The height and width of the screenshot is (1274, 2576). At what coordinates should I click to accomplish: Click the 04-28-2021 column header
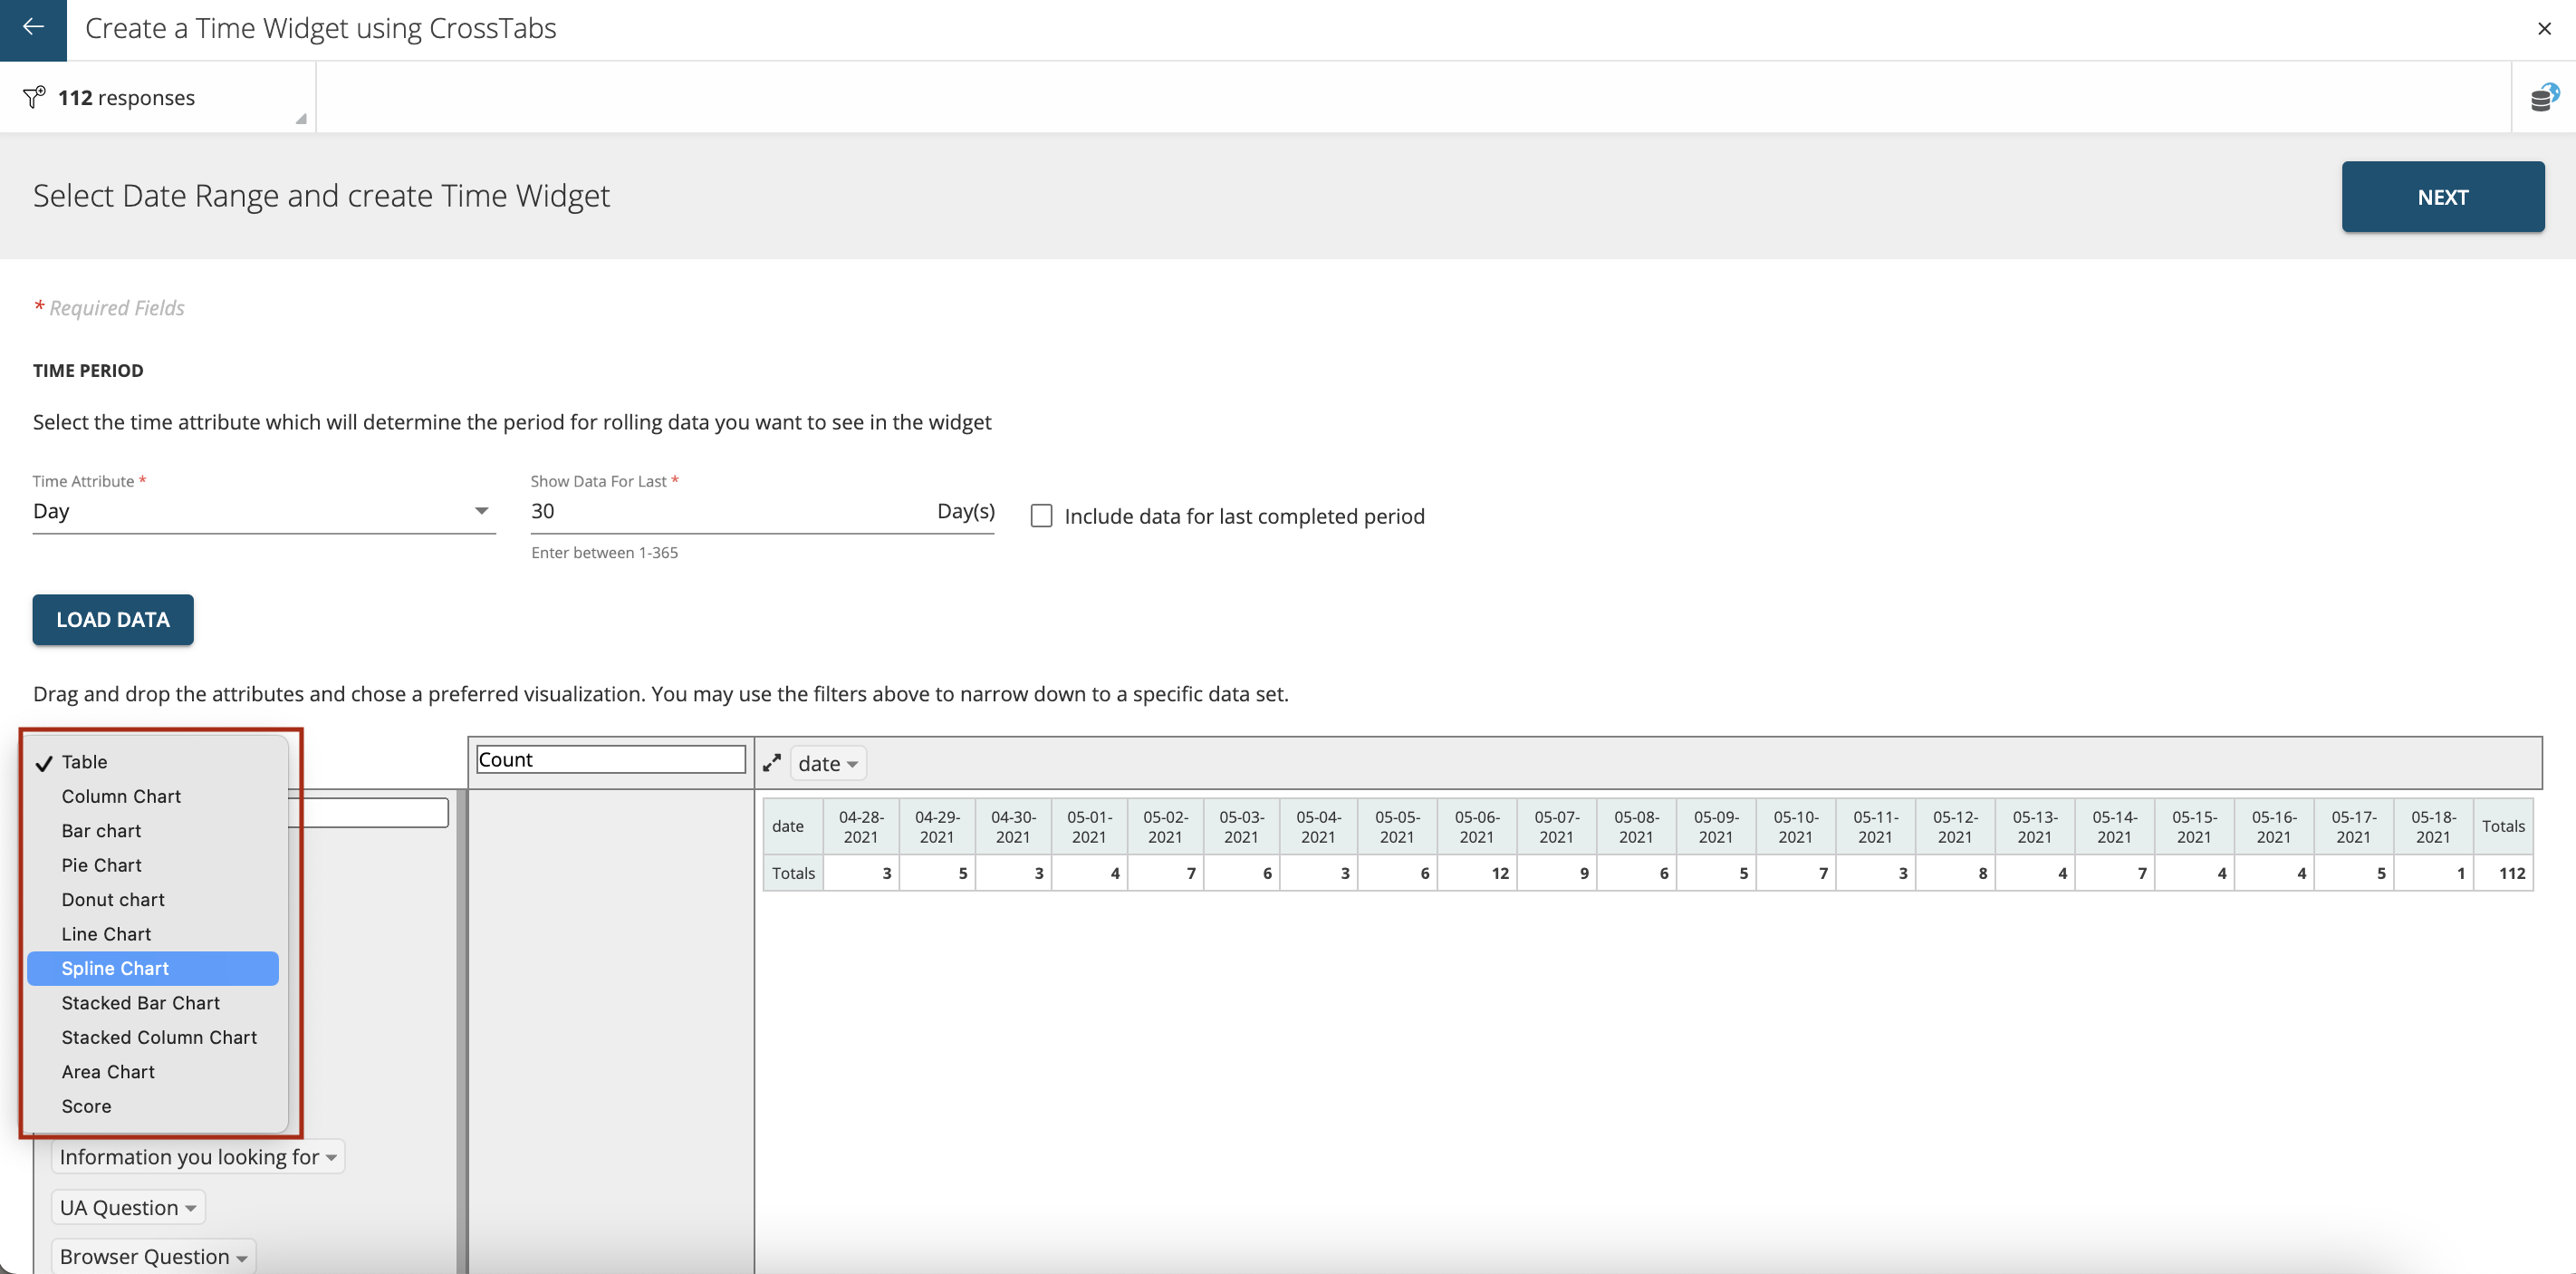pos(861,826)
